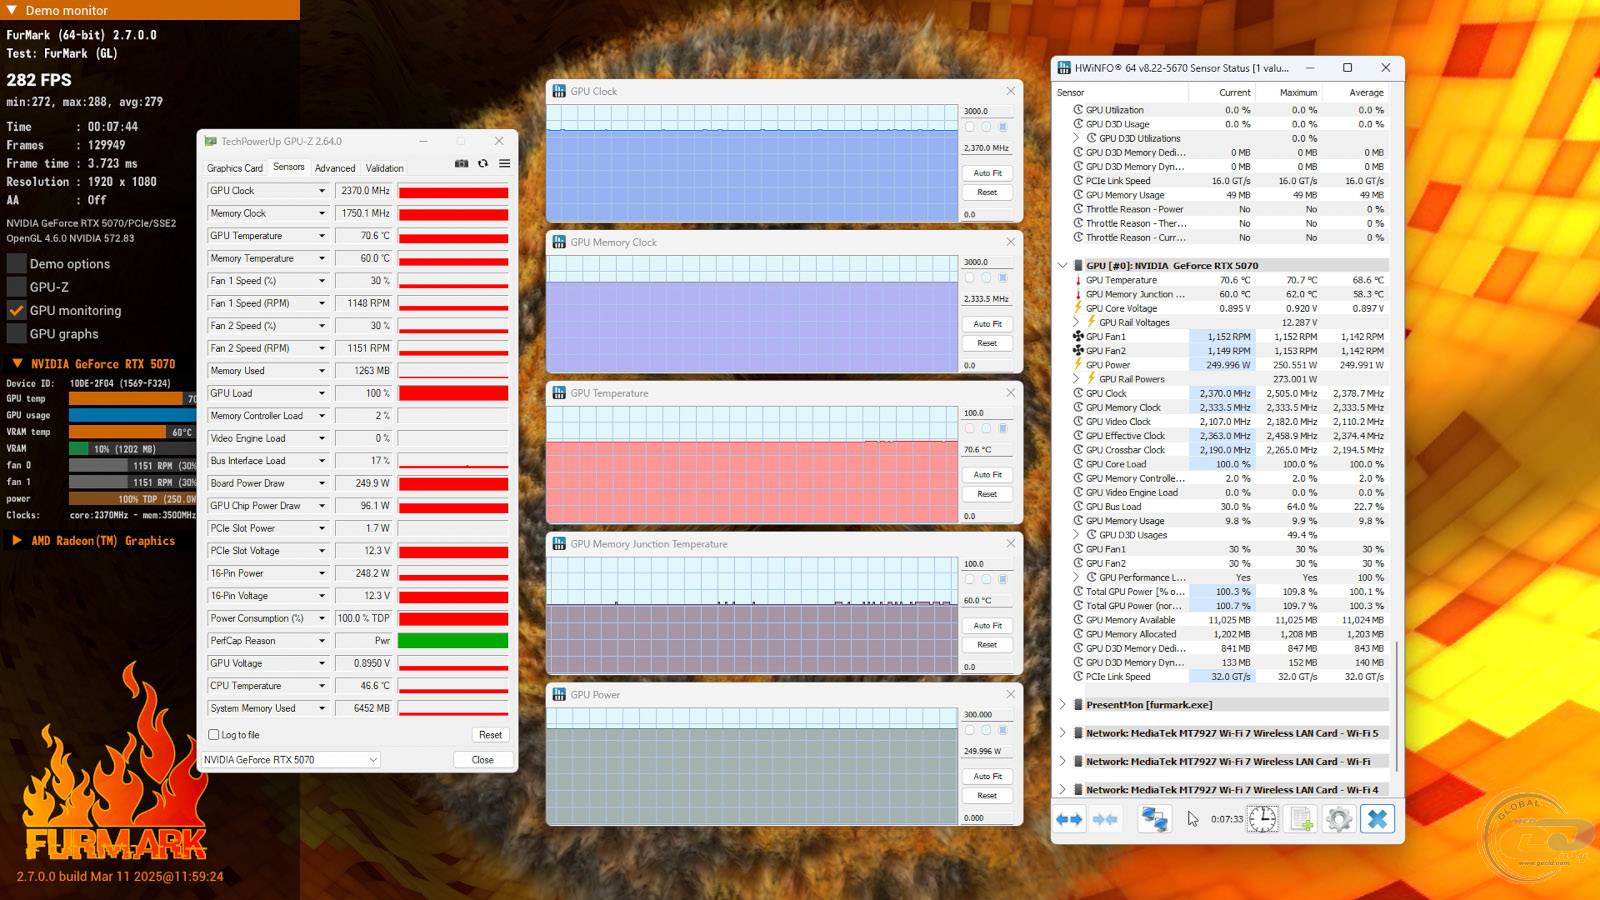Expand the PresentMon [furmark.exe] group
Viewport: 1600px width, 900px height.
coord(1062,705)
